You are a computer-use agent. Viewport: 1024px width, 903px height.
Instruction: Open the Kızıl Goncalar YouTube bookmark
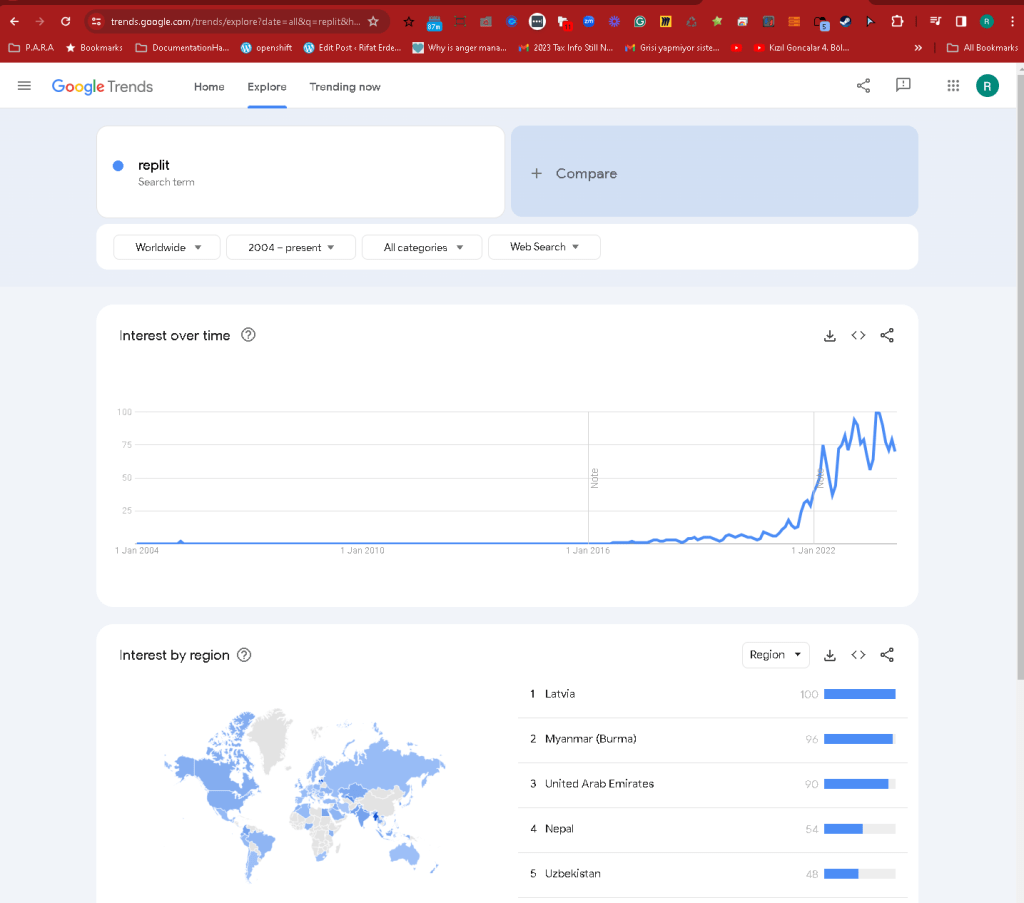click(801, 48)
